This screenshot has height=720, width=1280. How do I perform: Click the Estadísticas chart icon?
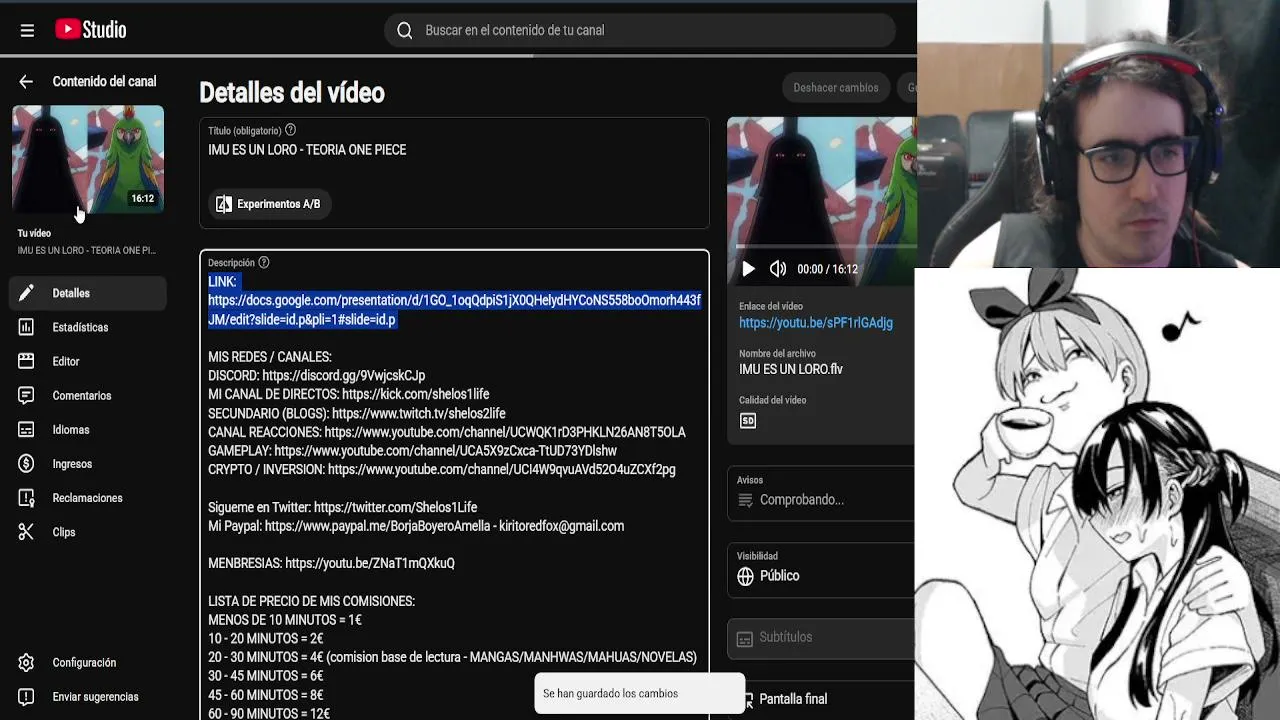(x=27, y=327)
